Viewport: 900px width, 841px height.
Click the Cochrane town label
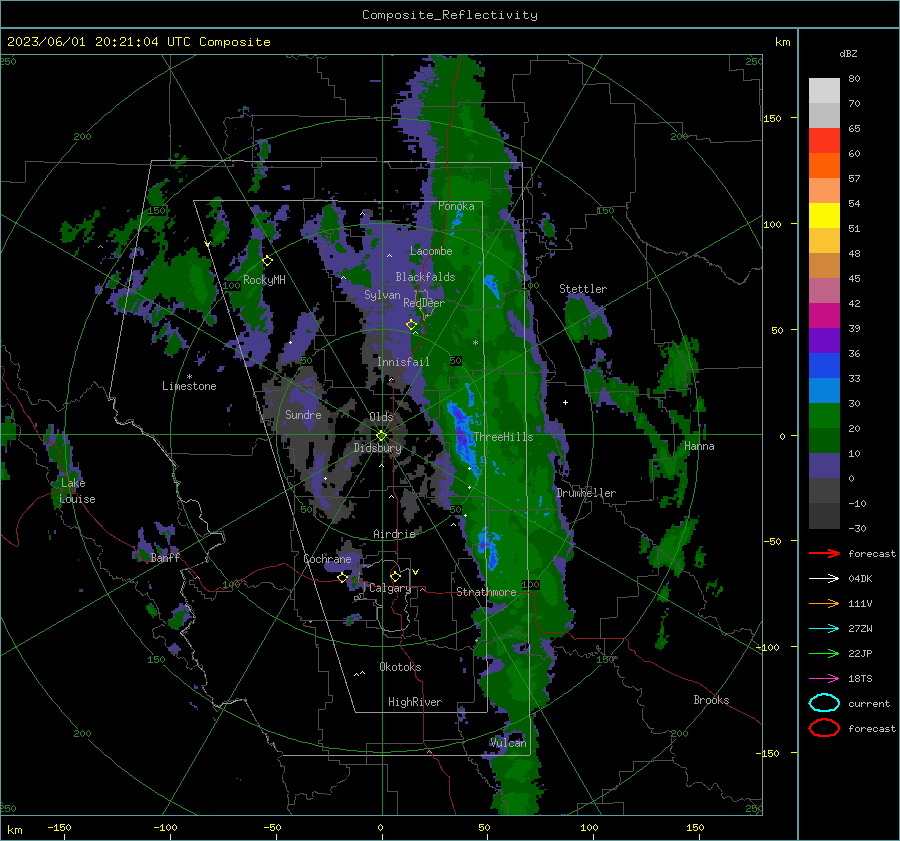coord(327,559)
